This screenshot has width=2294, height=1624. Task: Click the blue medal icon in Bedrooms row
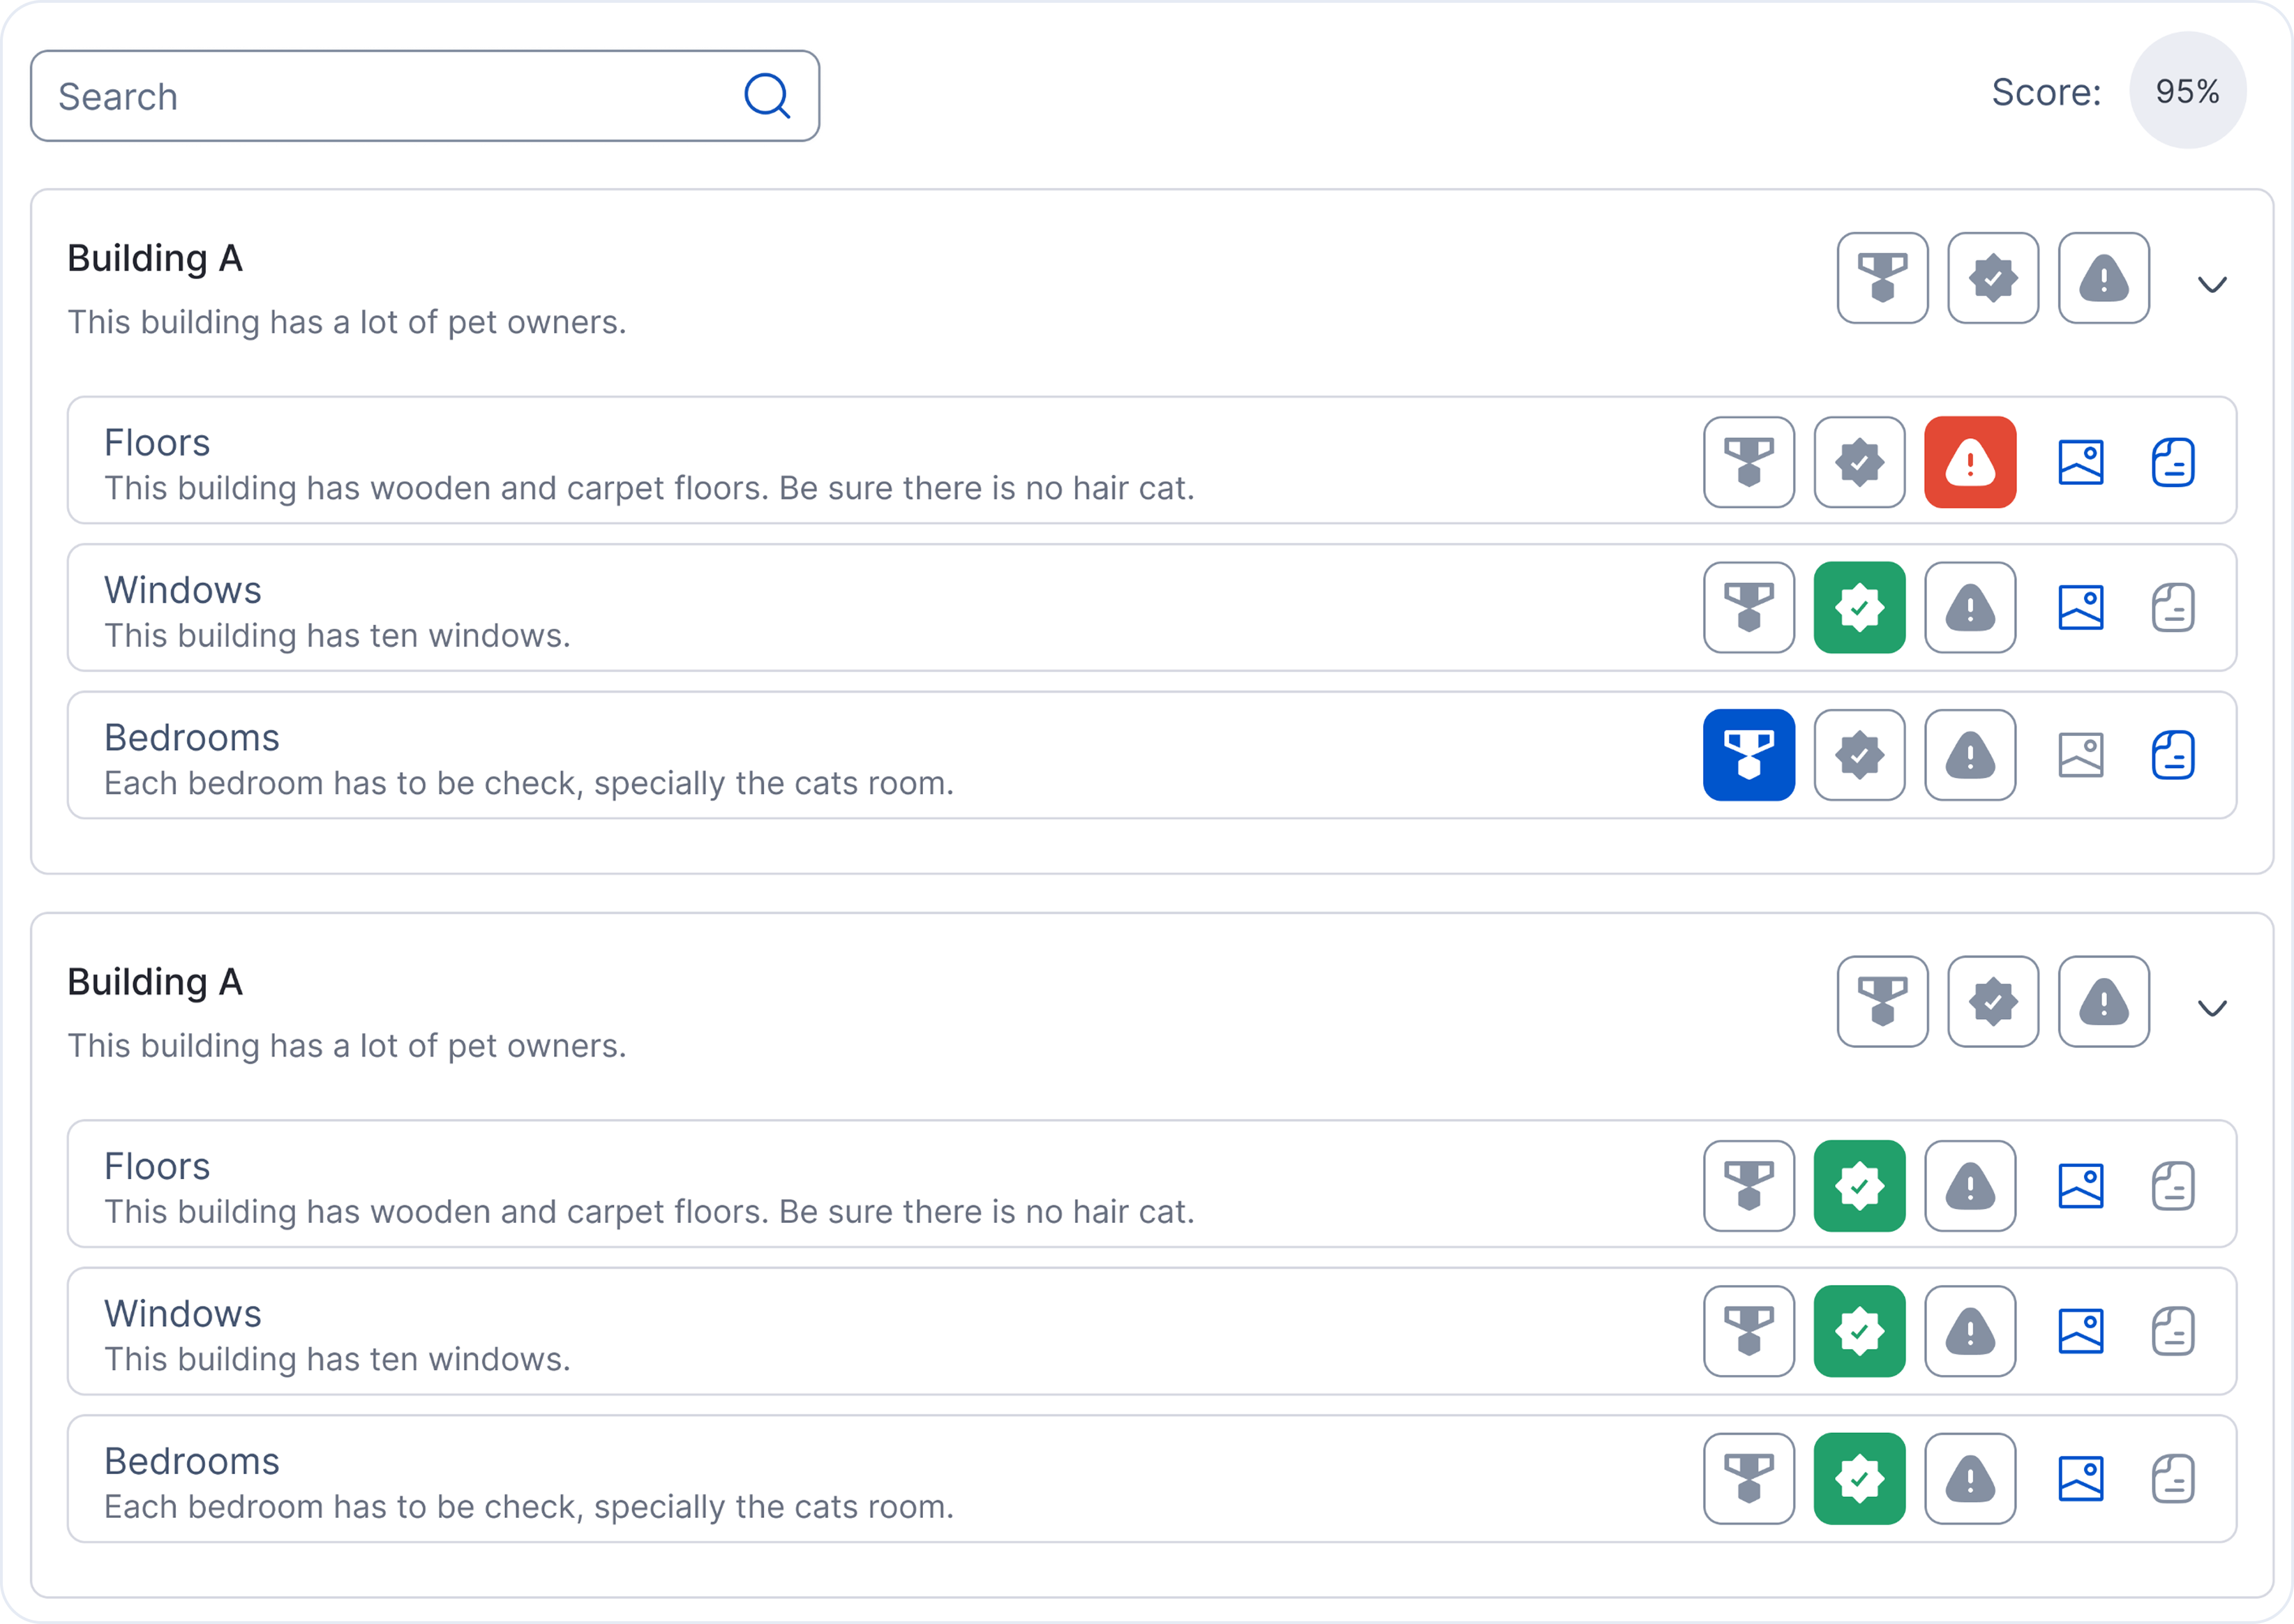coord(1748,755)
